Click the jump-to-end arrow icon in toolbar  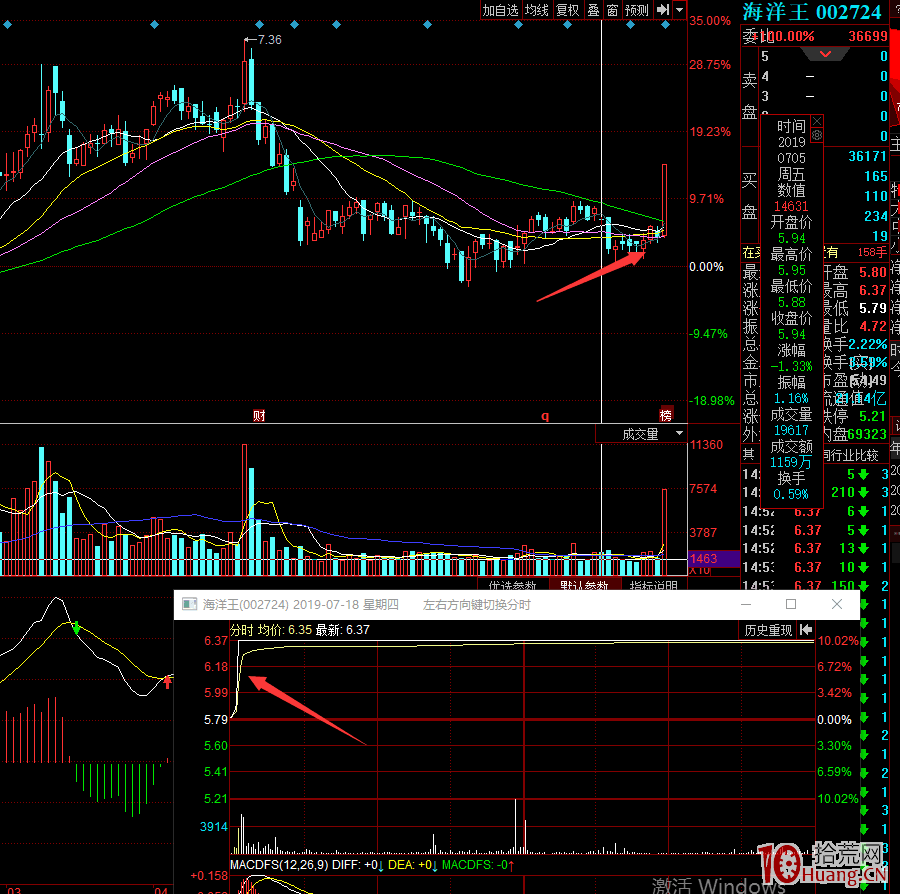[662, 10]
